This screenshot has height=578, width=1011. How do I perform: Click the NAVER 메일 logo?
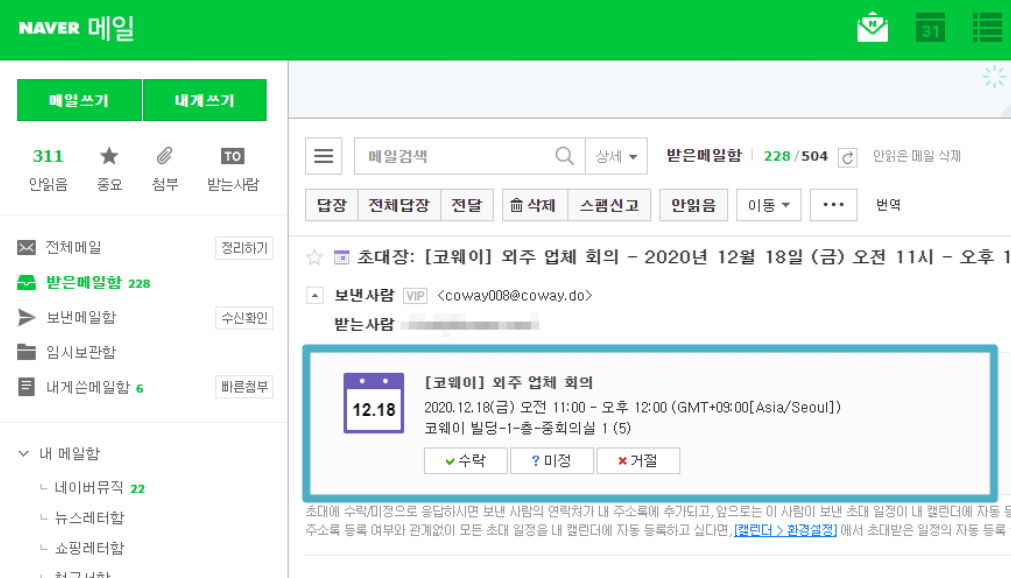click(x=76, y=28)
